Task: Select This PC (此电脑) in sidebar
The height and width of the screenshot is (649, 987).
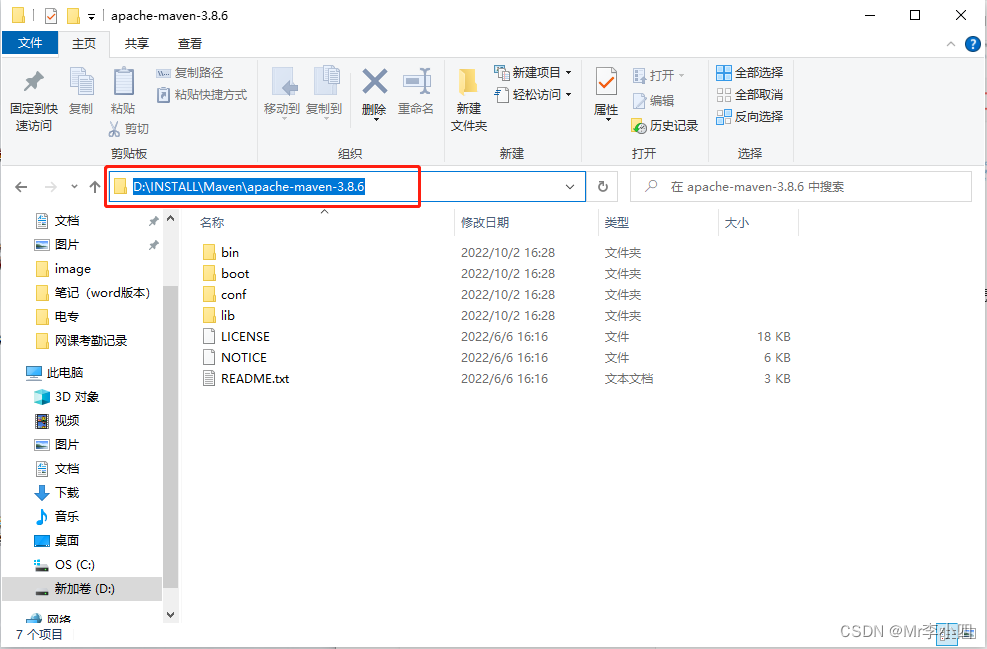Action: click(55, 373)
